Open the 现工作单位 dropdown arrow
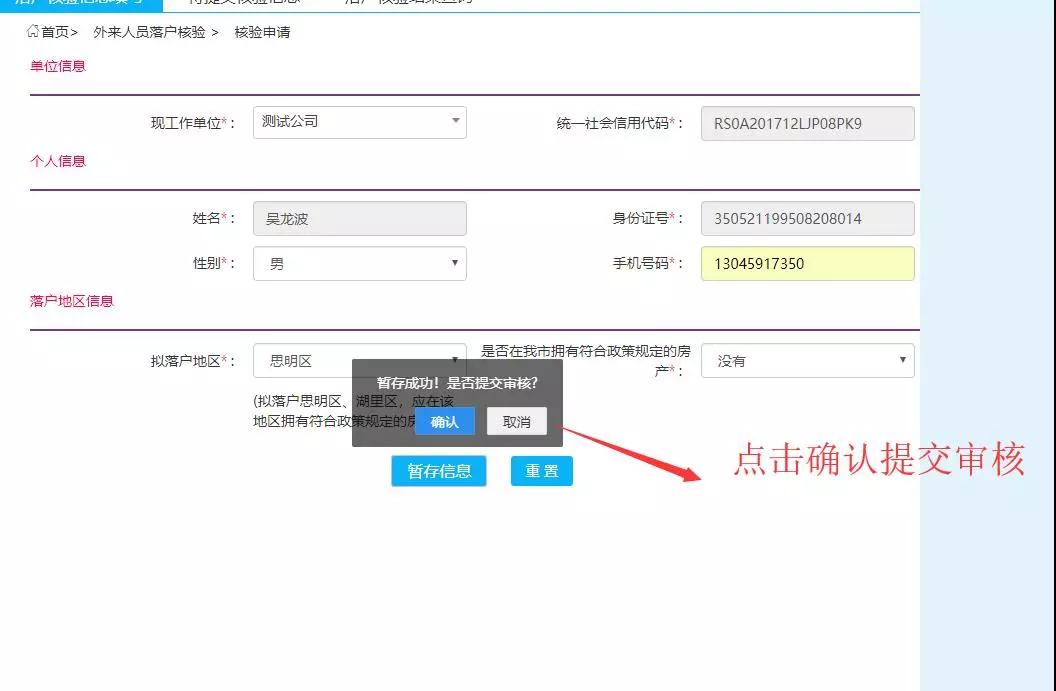The image size is (1056, 691). pyautogui.click(x=456, y=122)
